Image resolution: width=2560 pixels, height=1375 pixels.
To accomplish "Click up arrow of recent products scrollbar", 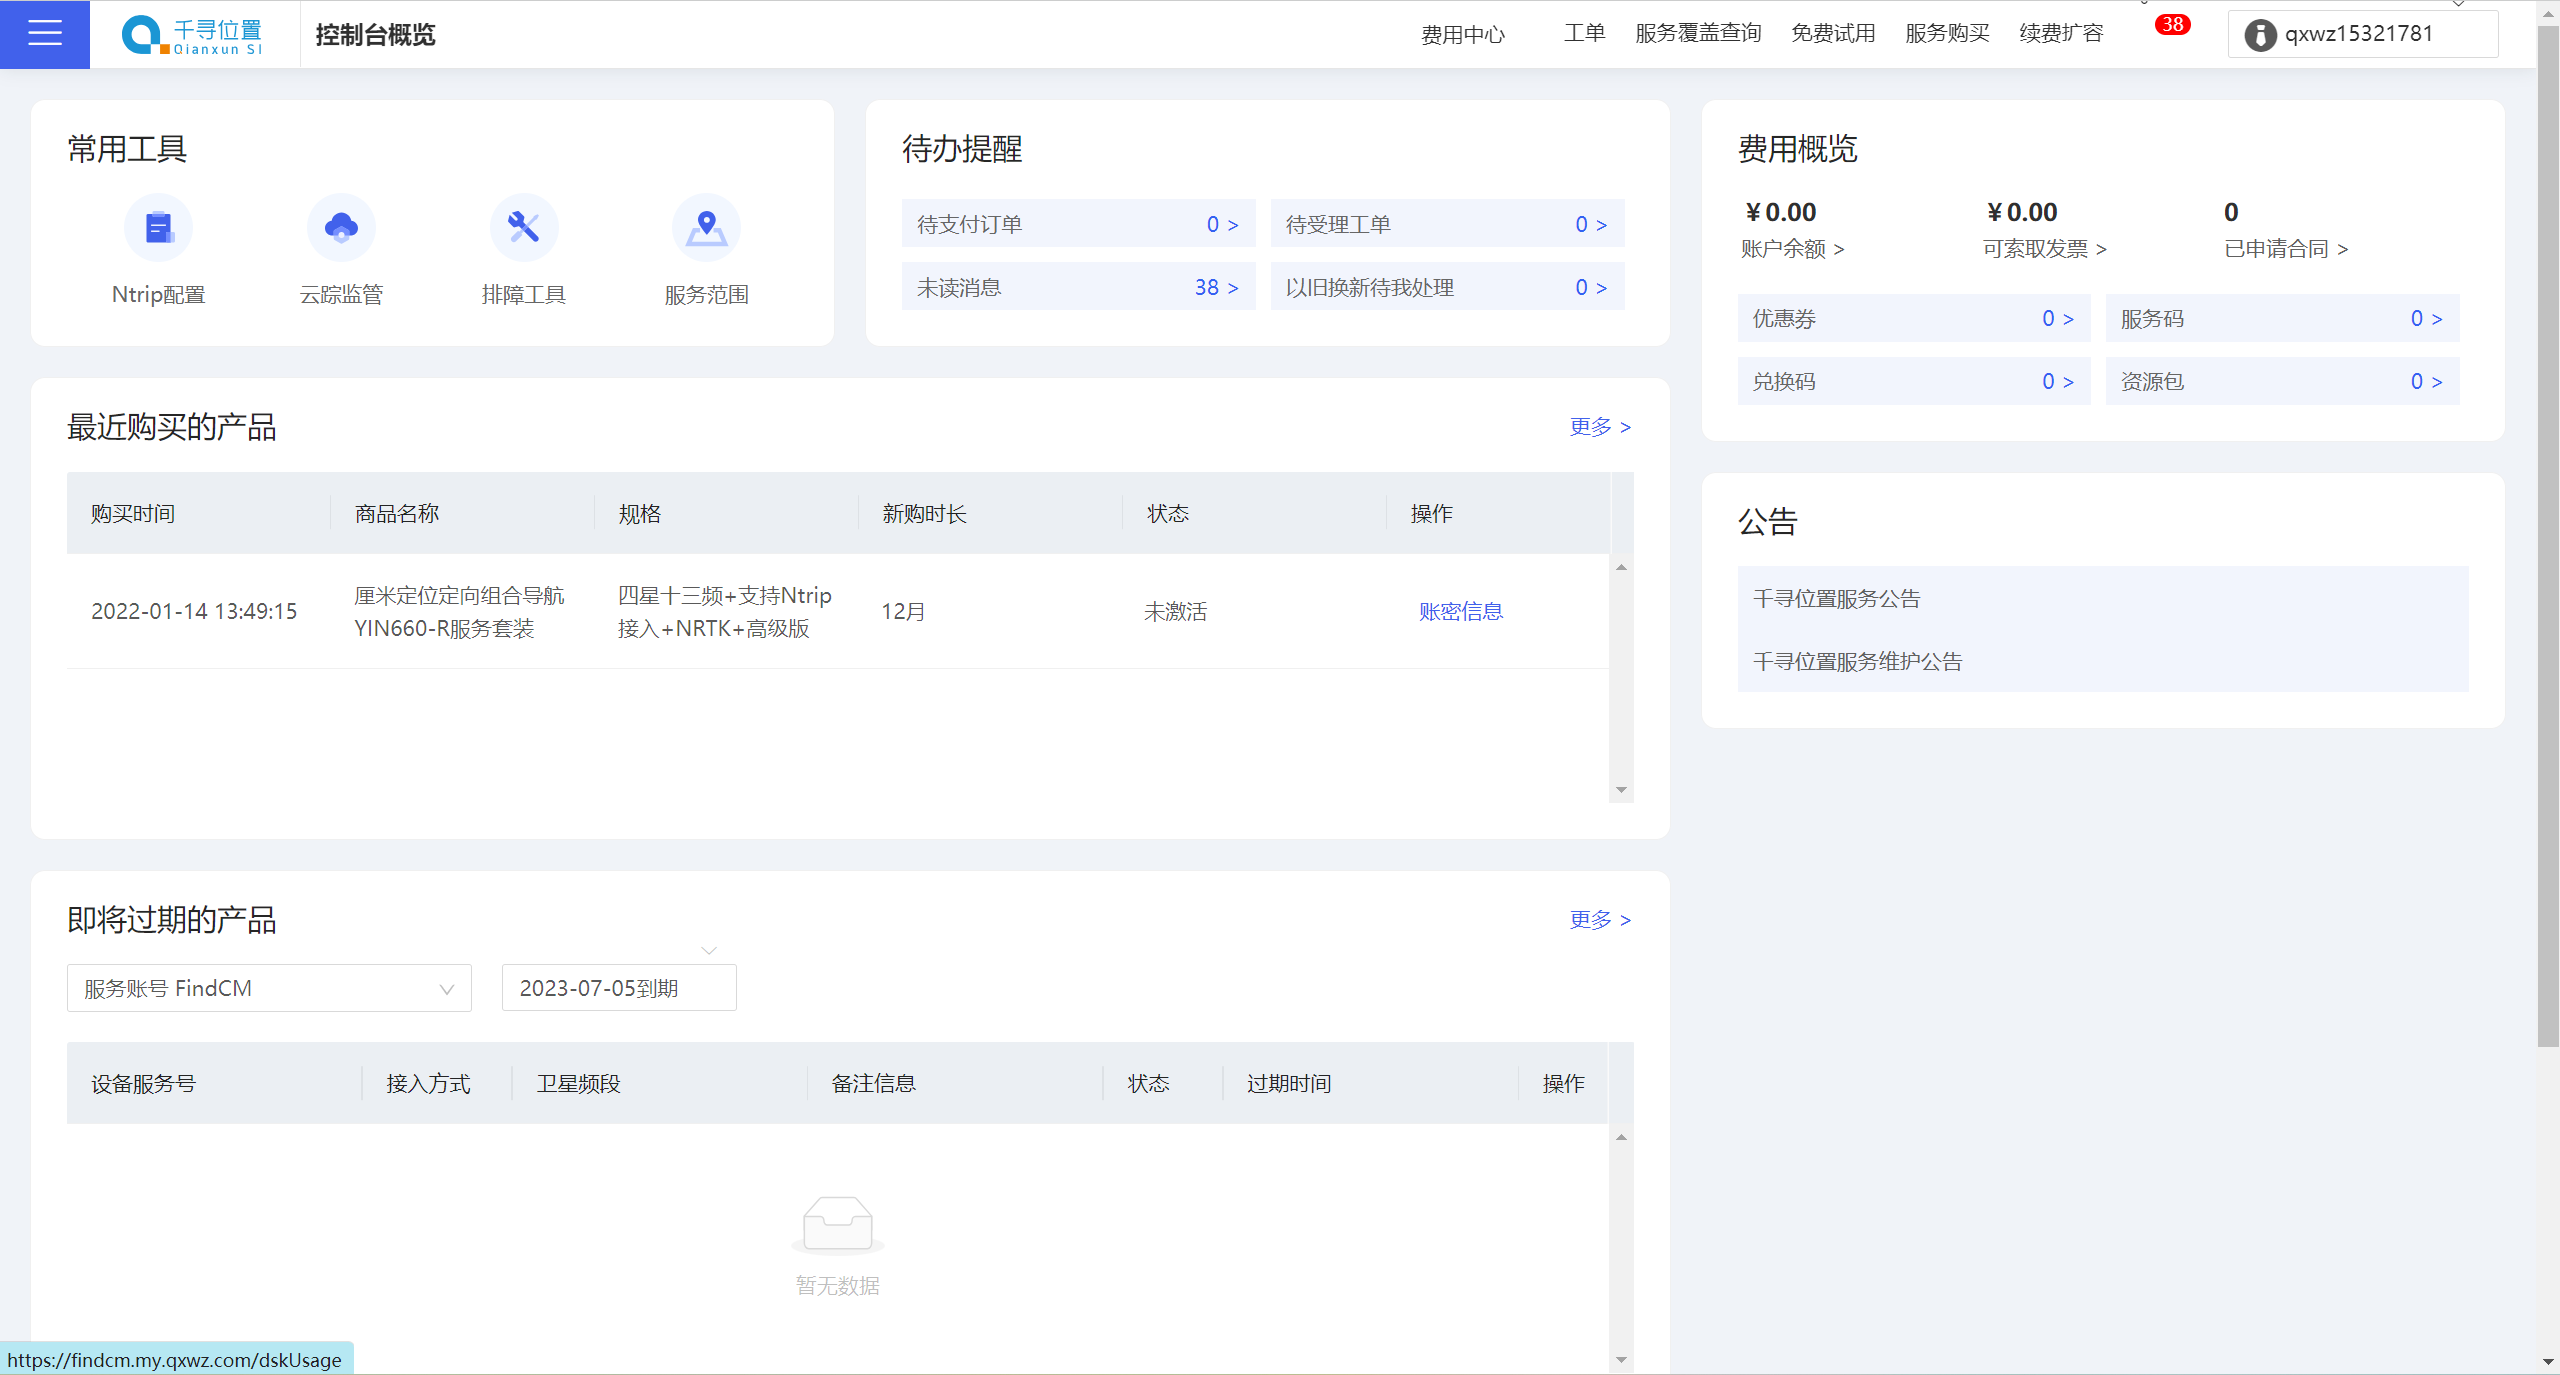I will point(1621,567).
